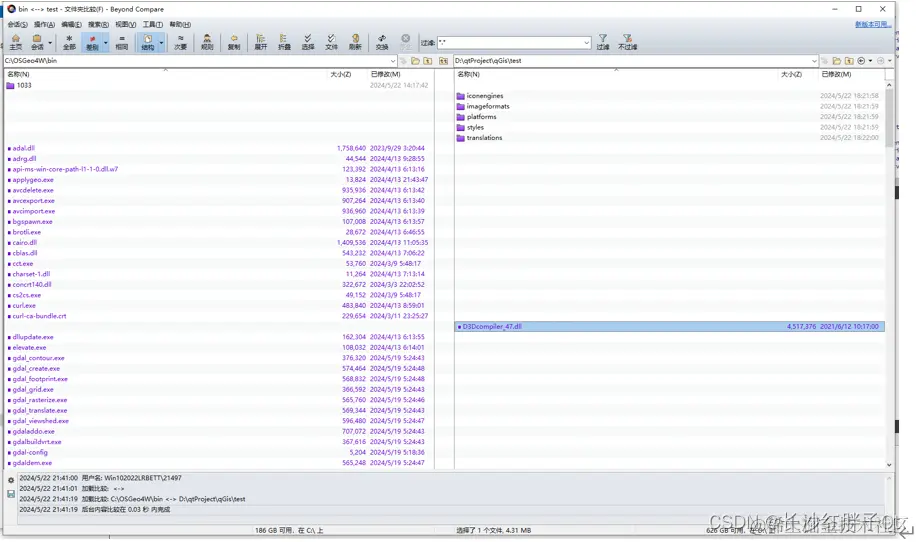
Task: Apply the filter funnel (过滤) button
Action: pos(603,42)
